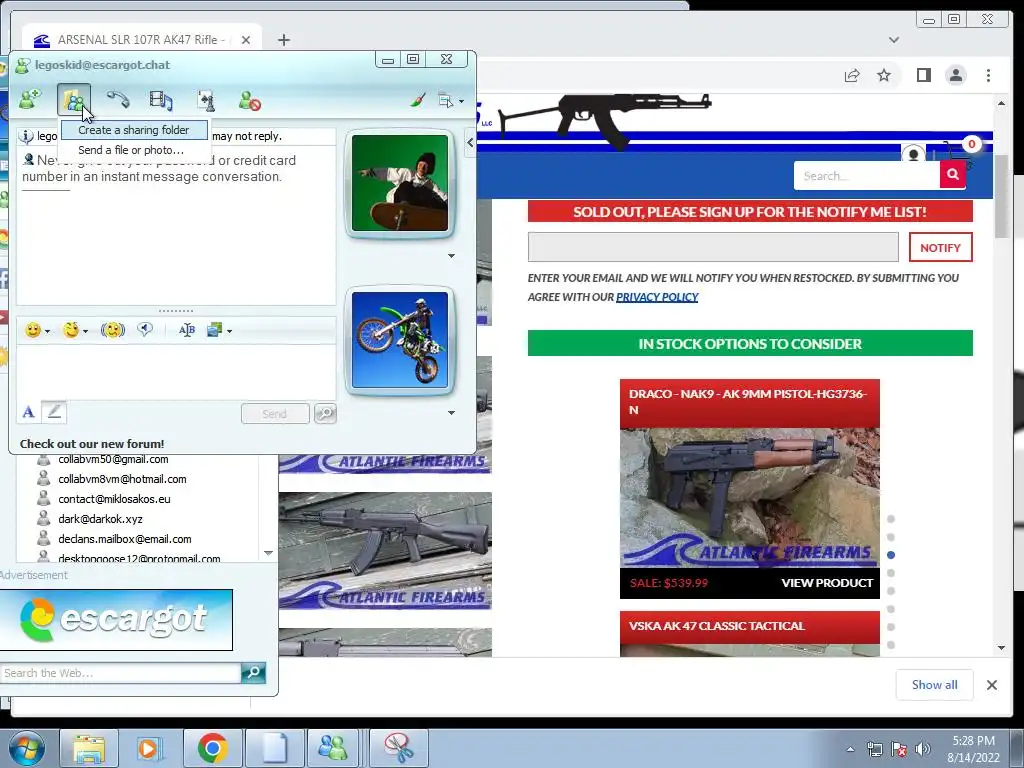Click the red search magnifier button on site

(953, 175)
